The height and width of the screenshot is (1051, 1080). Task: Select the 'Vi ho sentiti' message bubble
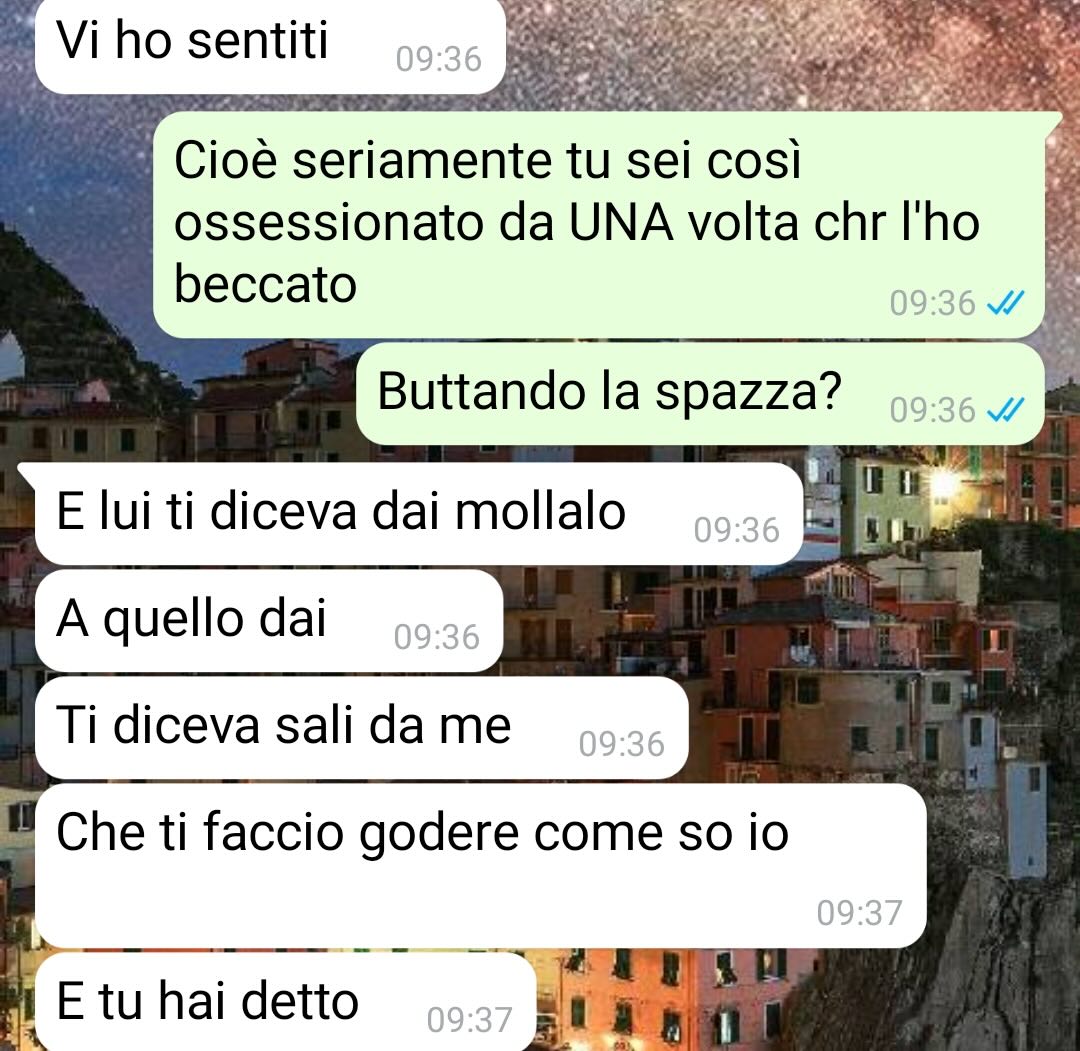270,46
